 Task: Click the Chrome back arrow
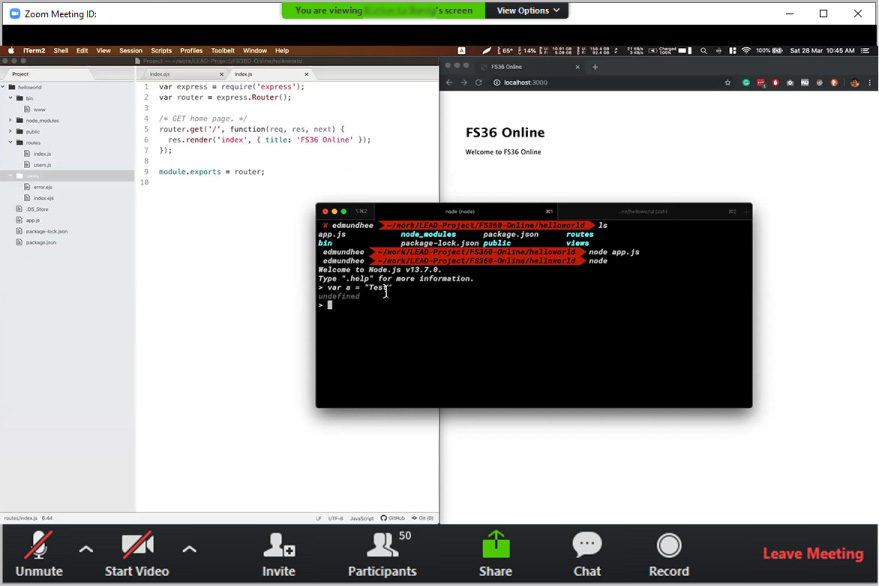449,82
